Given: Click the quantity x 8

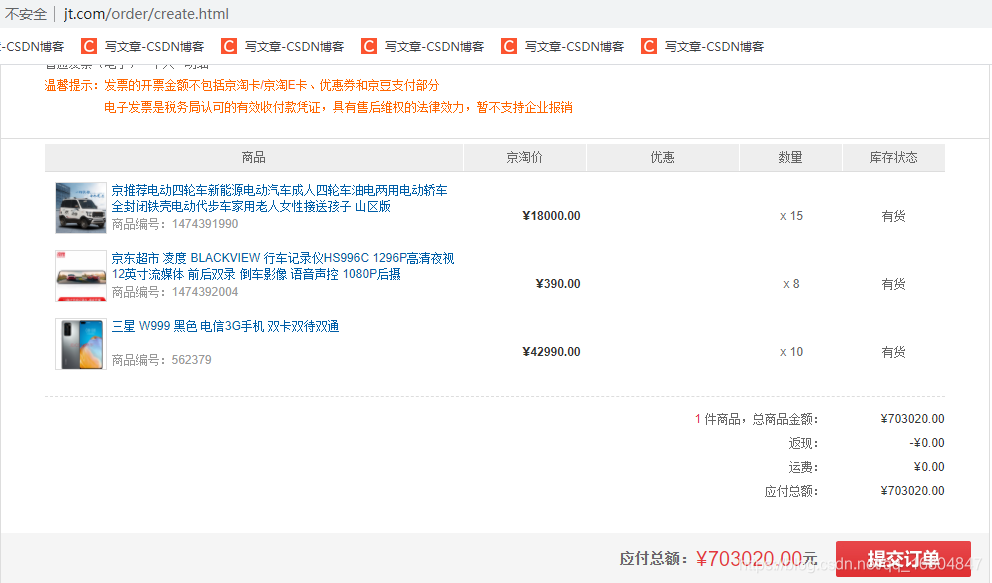Looking at the screenshot, I should [791, 284].
